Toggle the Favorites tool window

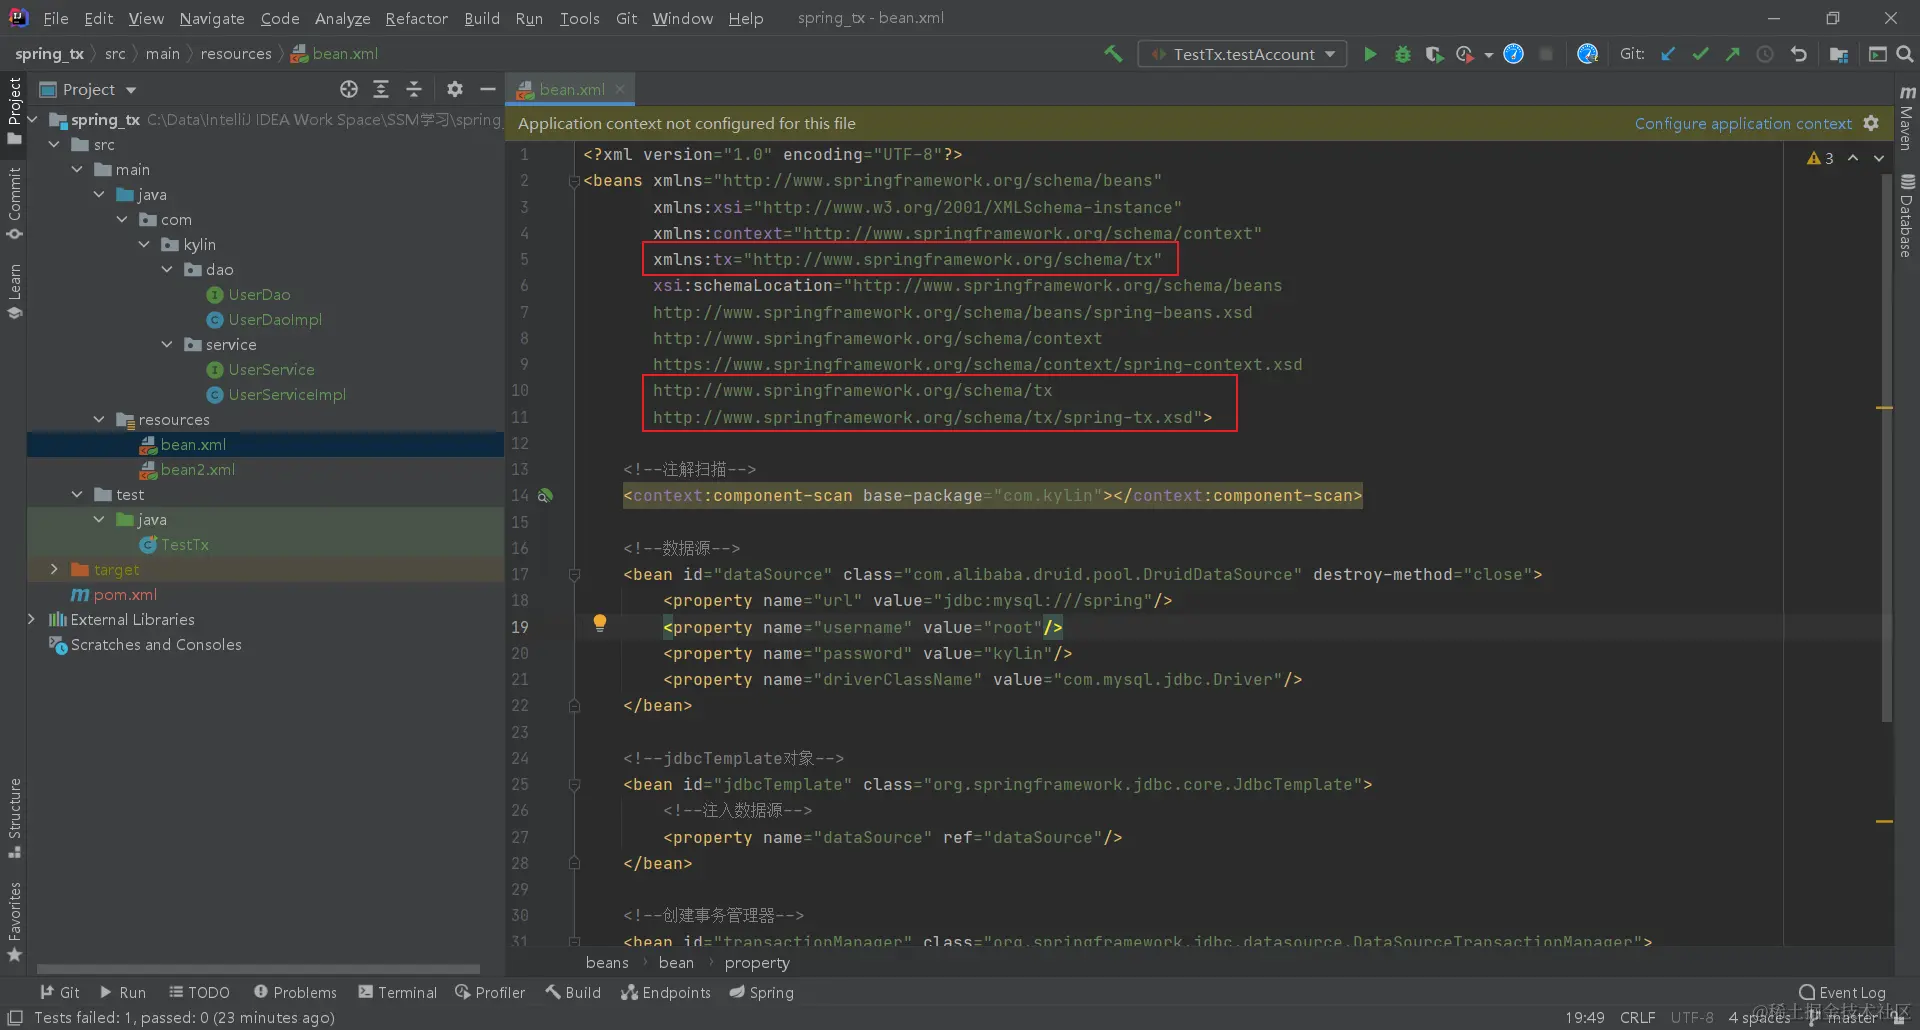(14, 922)
